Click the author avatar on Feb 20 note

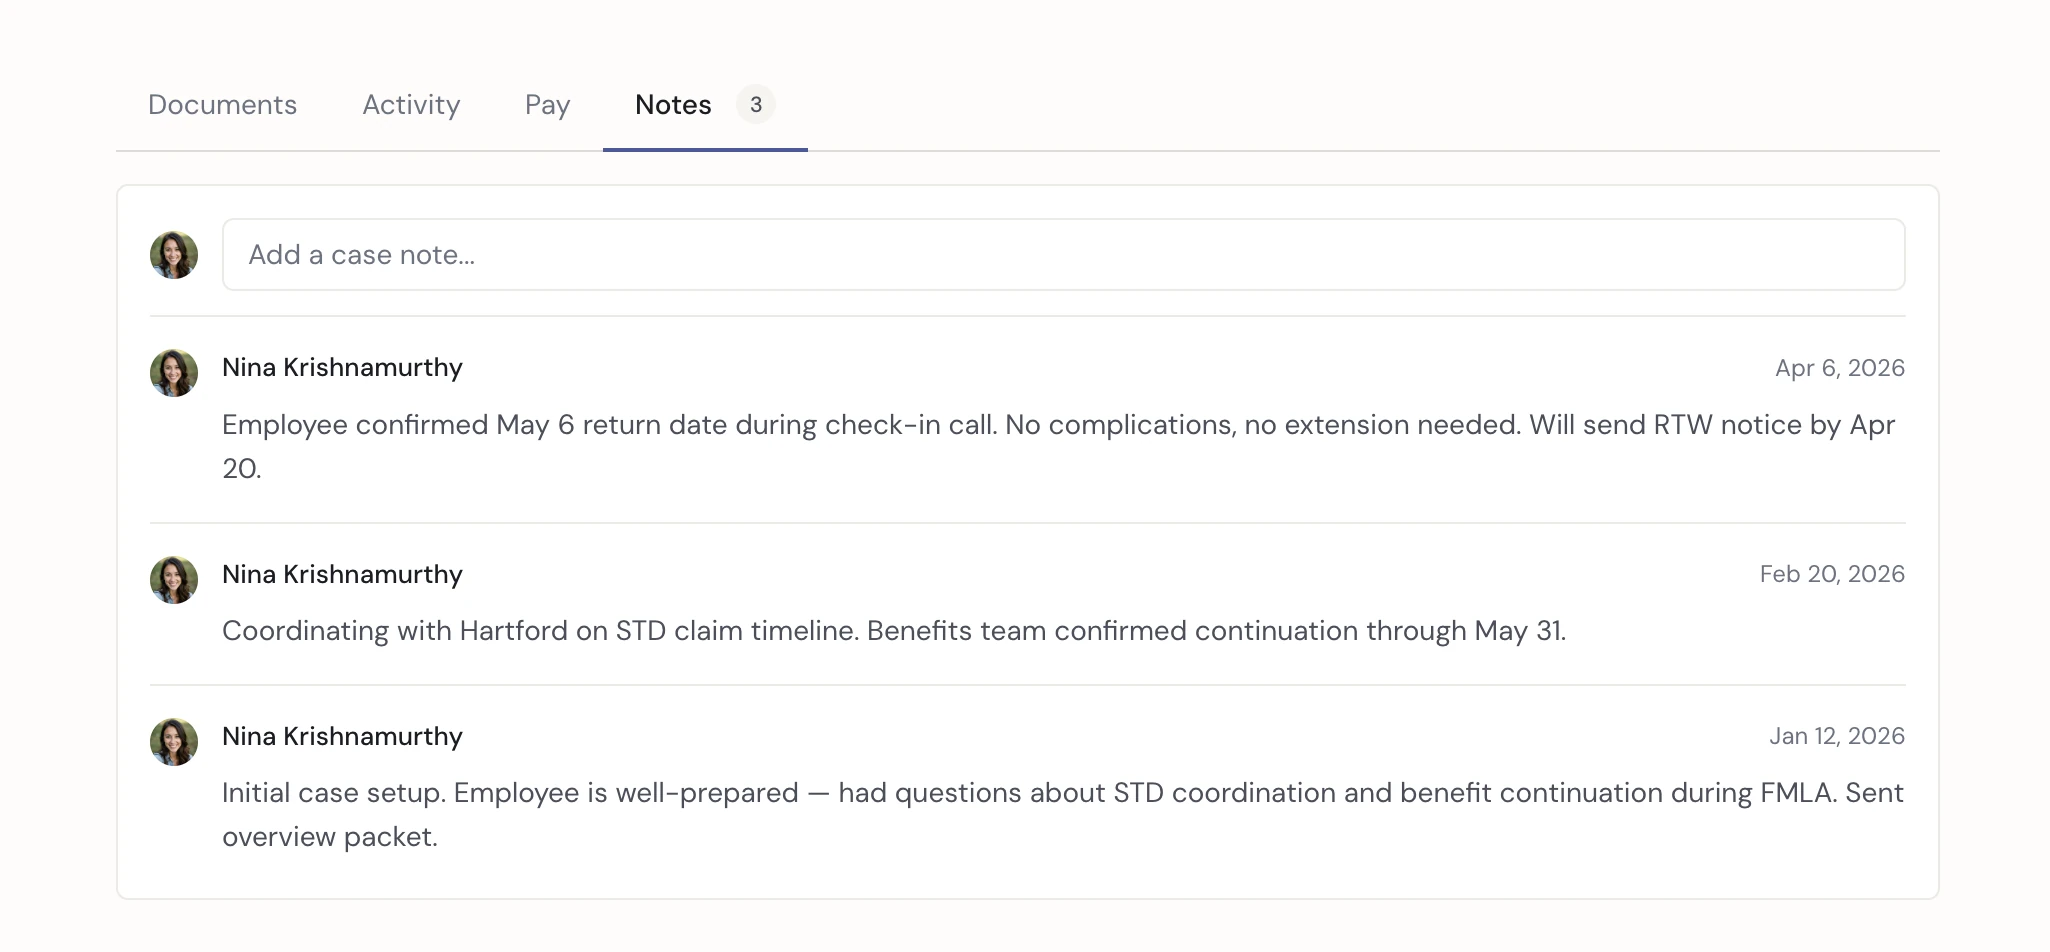click(x=174, y=580)
